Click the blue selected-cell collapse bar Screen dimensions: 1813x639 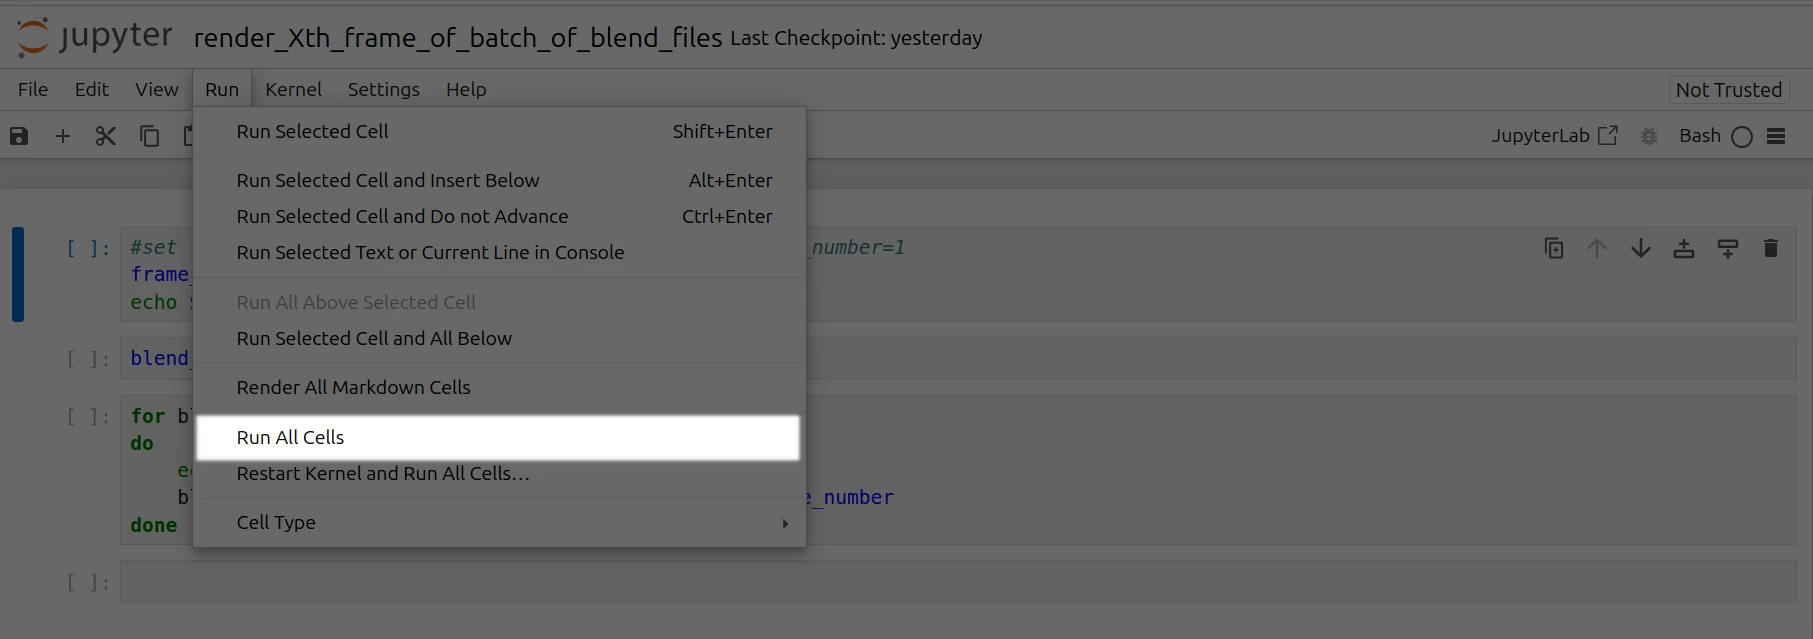pyautogui.click(x=18, y=274)
